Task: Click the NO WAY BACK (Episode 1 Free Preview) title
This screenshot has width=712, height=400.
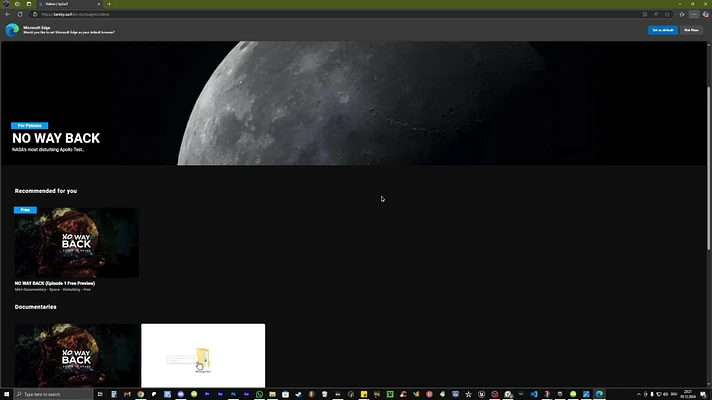Action: (55, 283)
